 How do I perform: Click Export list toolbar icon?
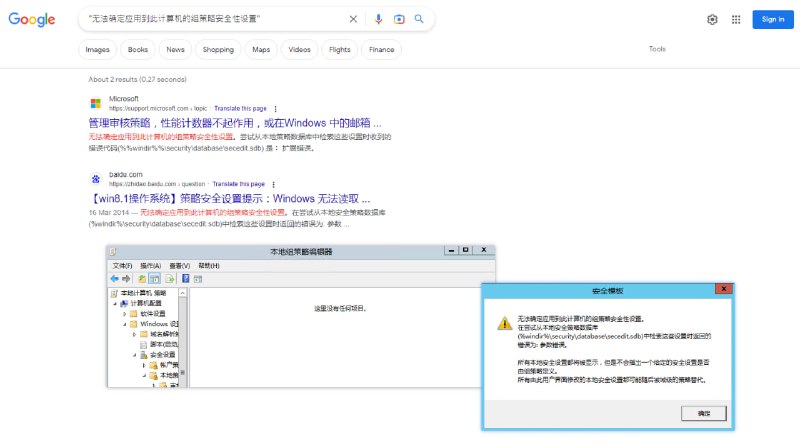(x=170, y=279)
